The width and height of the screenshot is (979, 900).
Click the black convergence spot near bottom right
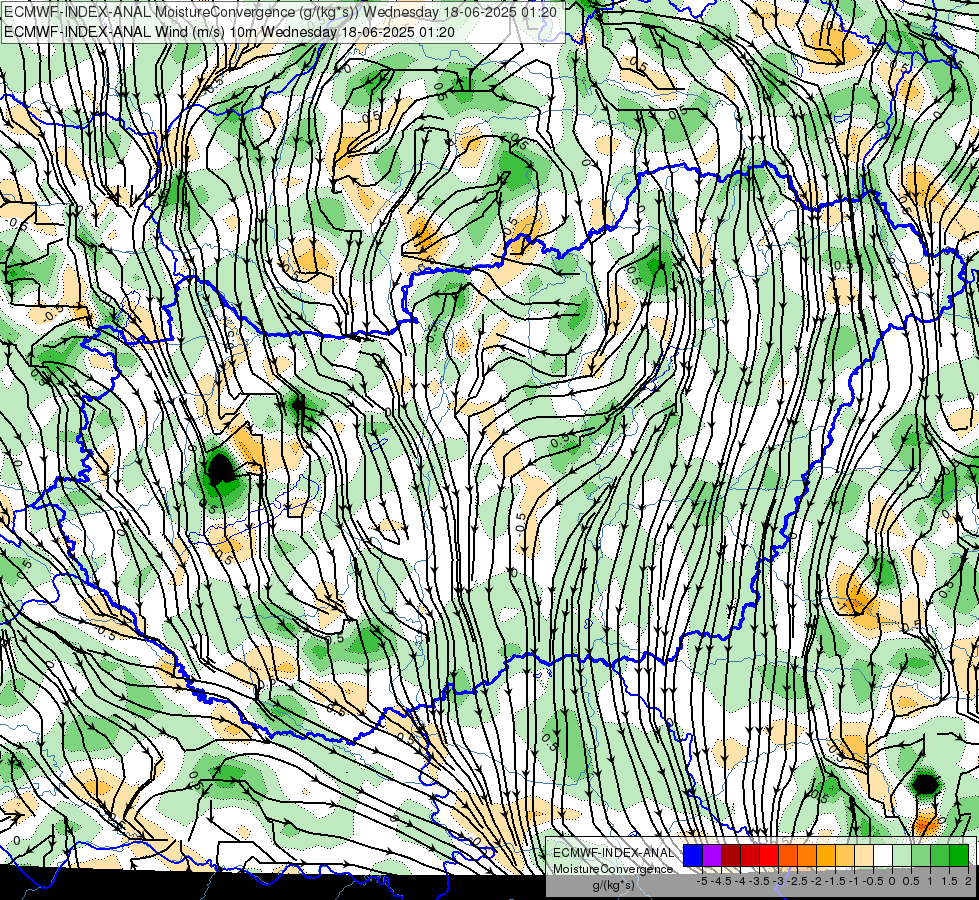pyautogui.click(x=925, y=783)
